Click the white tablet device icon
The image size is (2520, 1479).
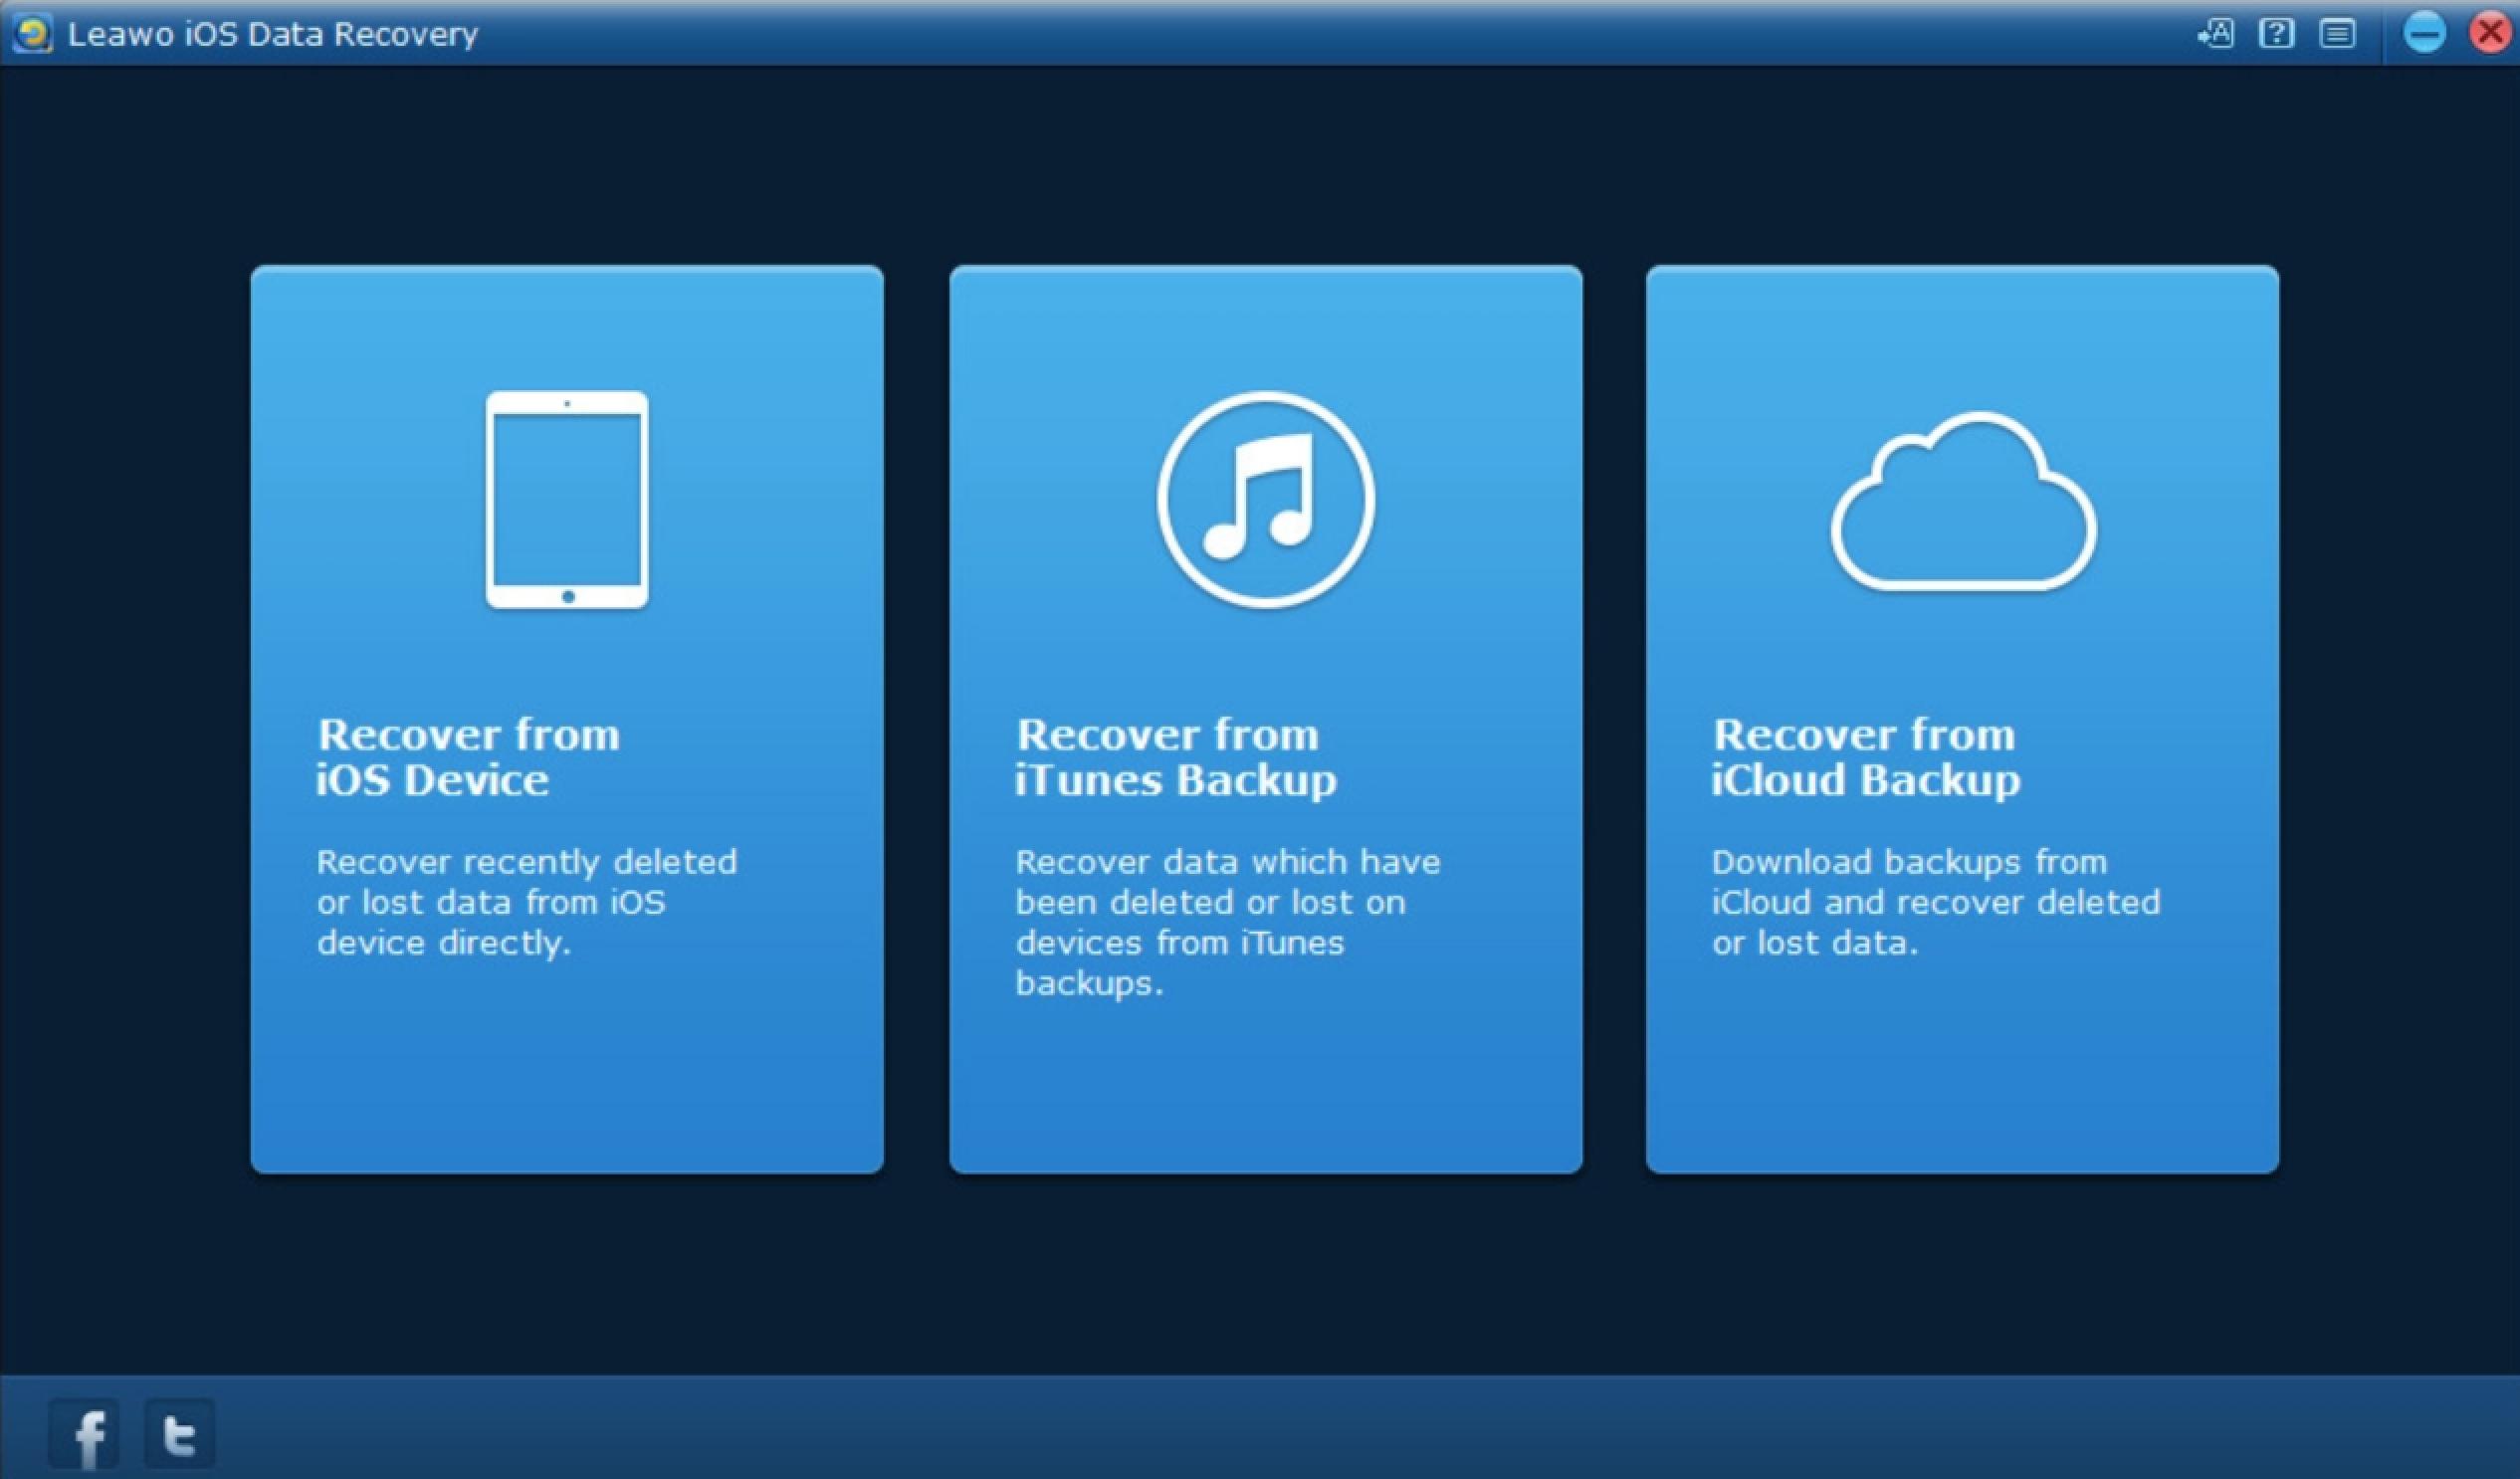(x=567, y=499)
